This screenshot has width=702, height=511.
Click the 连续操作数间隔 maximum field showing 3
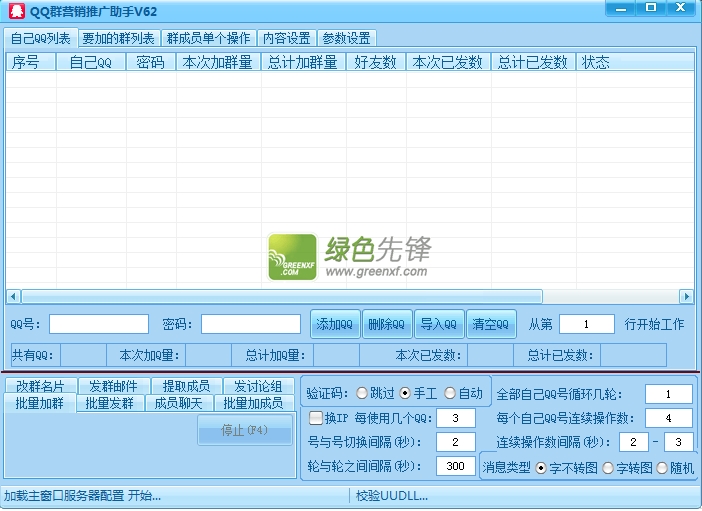pyautogui.click(x=679, y=442)
